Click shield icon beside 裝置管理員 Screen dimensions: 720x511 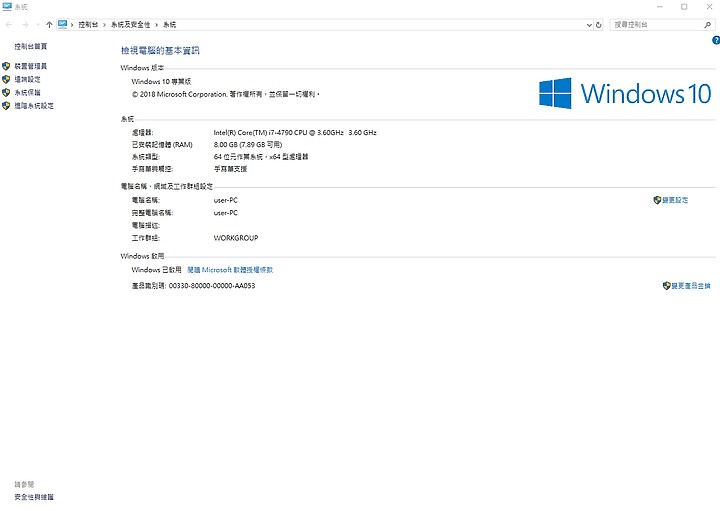(6, 66)
